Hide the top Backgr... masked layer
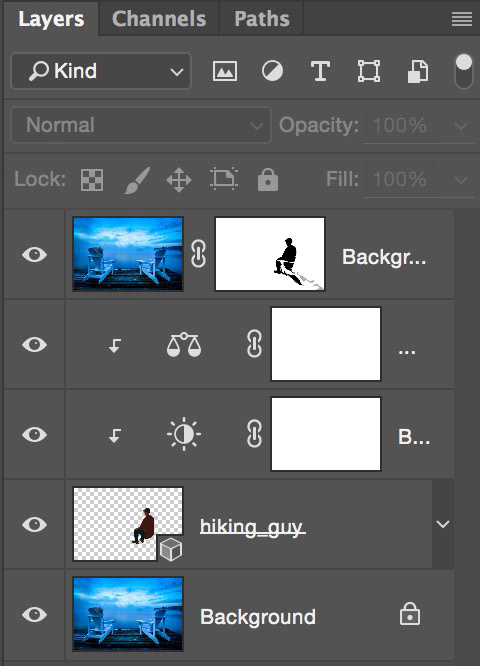The image size is (480, 666). pyautogui.click(x=34, y=254)
